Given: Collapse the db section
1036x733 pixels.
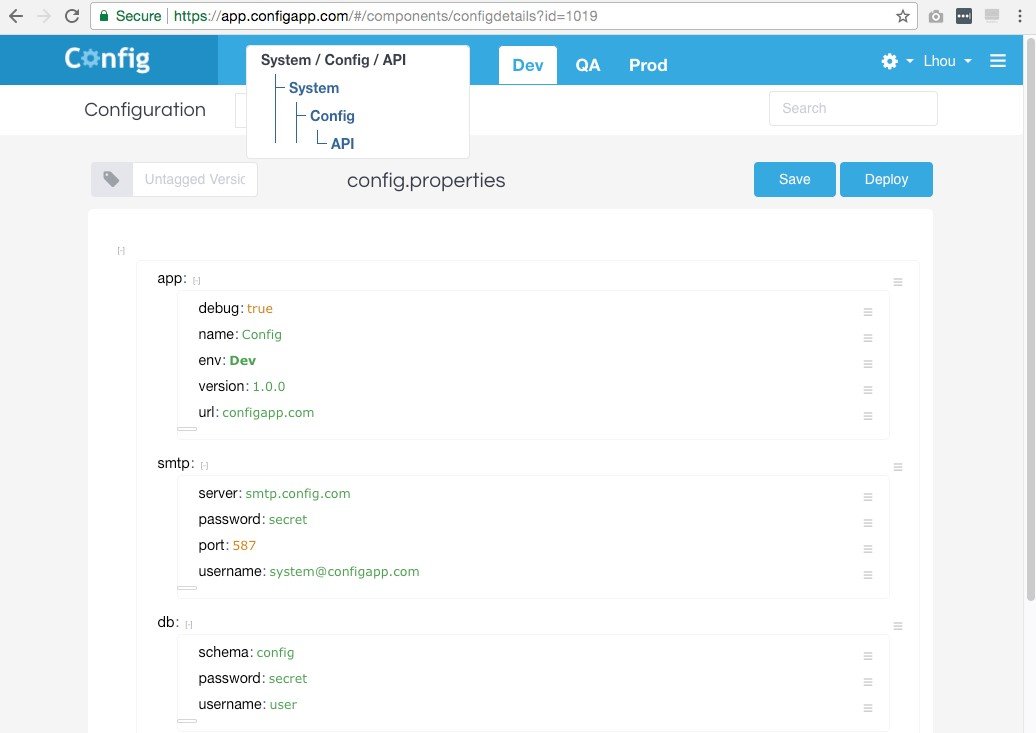Looking at the screenshot, I should [x=188, y=625].
